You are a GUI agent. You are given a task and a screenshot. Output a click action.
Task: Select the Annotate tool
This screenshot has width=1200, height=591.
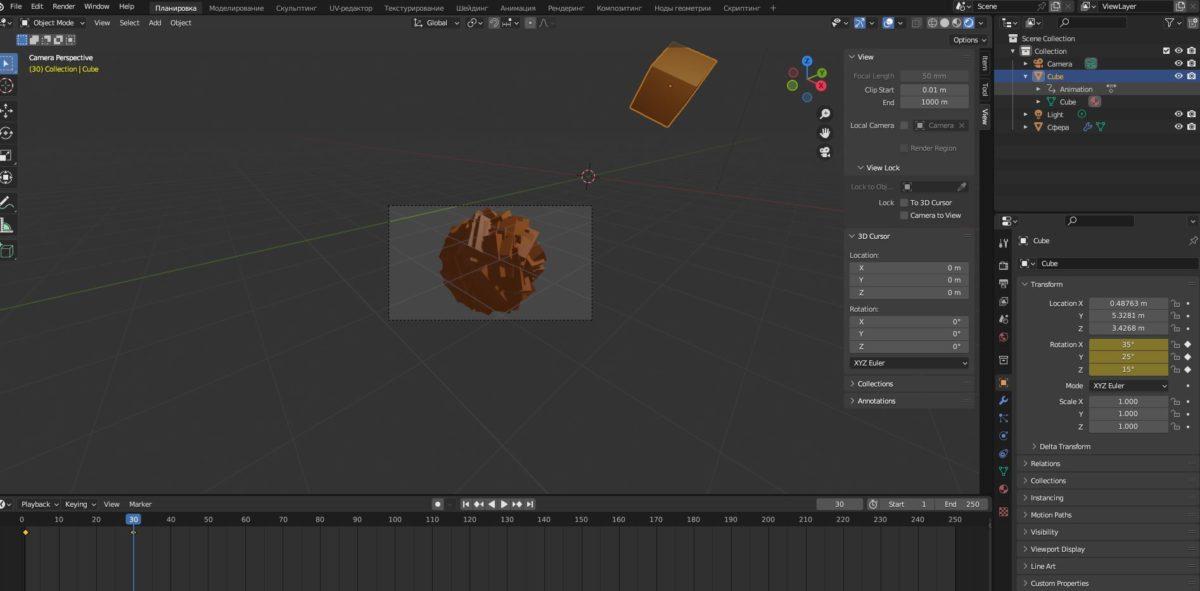point(7,202)
